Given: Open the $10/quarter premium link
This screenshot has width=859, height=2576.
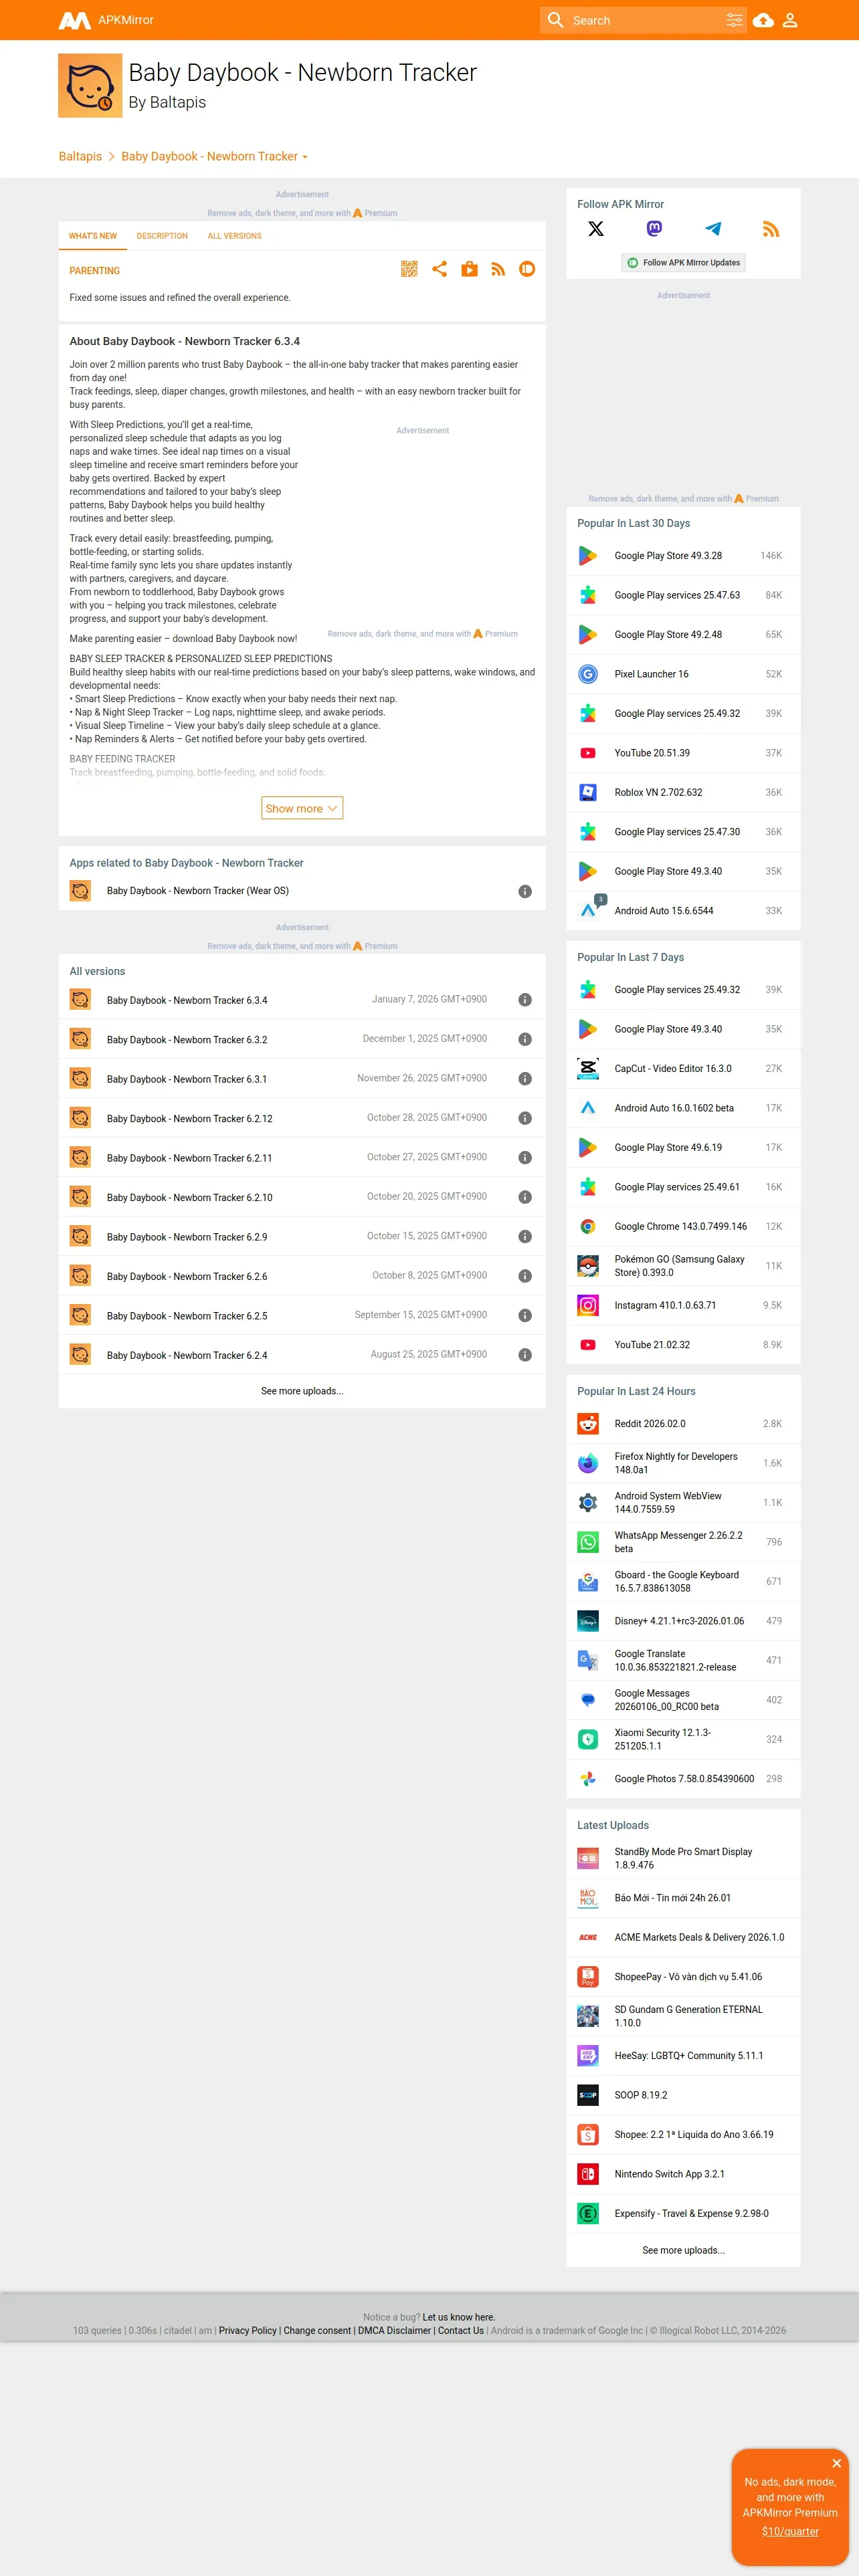Looking at the screenshot, I should [790, 2531].
